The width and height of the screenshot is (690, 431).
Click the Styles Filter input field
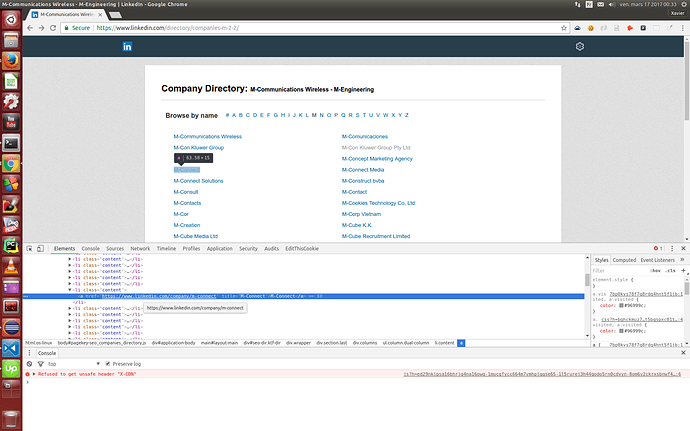(x=618, y=270)
